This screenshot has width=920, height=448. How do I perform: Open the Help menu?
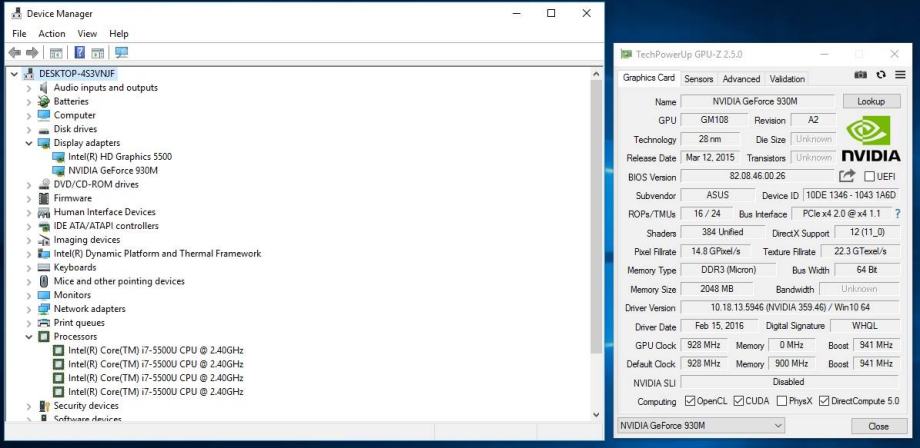coord(119,34)
